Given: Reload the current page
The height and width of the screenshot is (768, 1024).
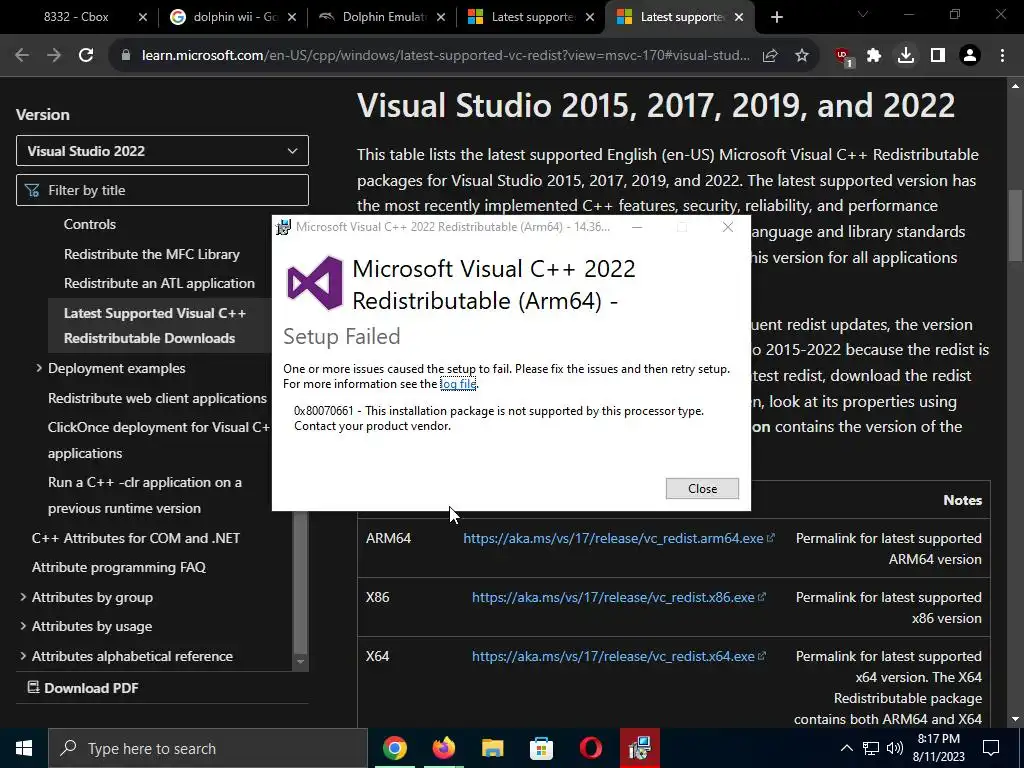Looking at the screenshot, I should pos(86,56).
